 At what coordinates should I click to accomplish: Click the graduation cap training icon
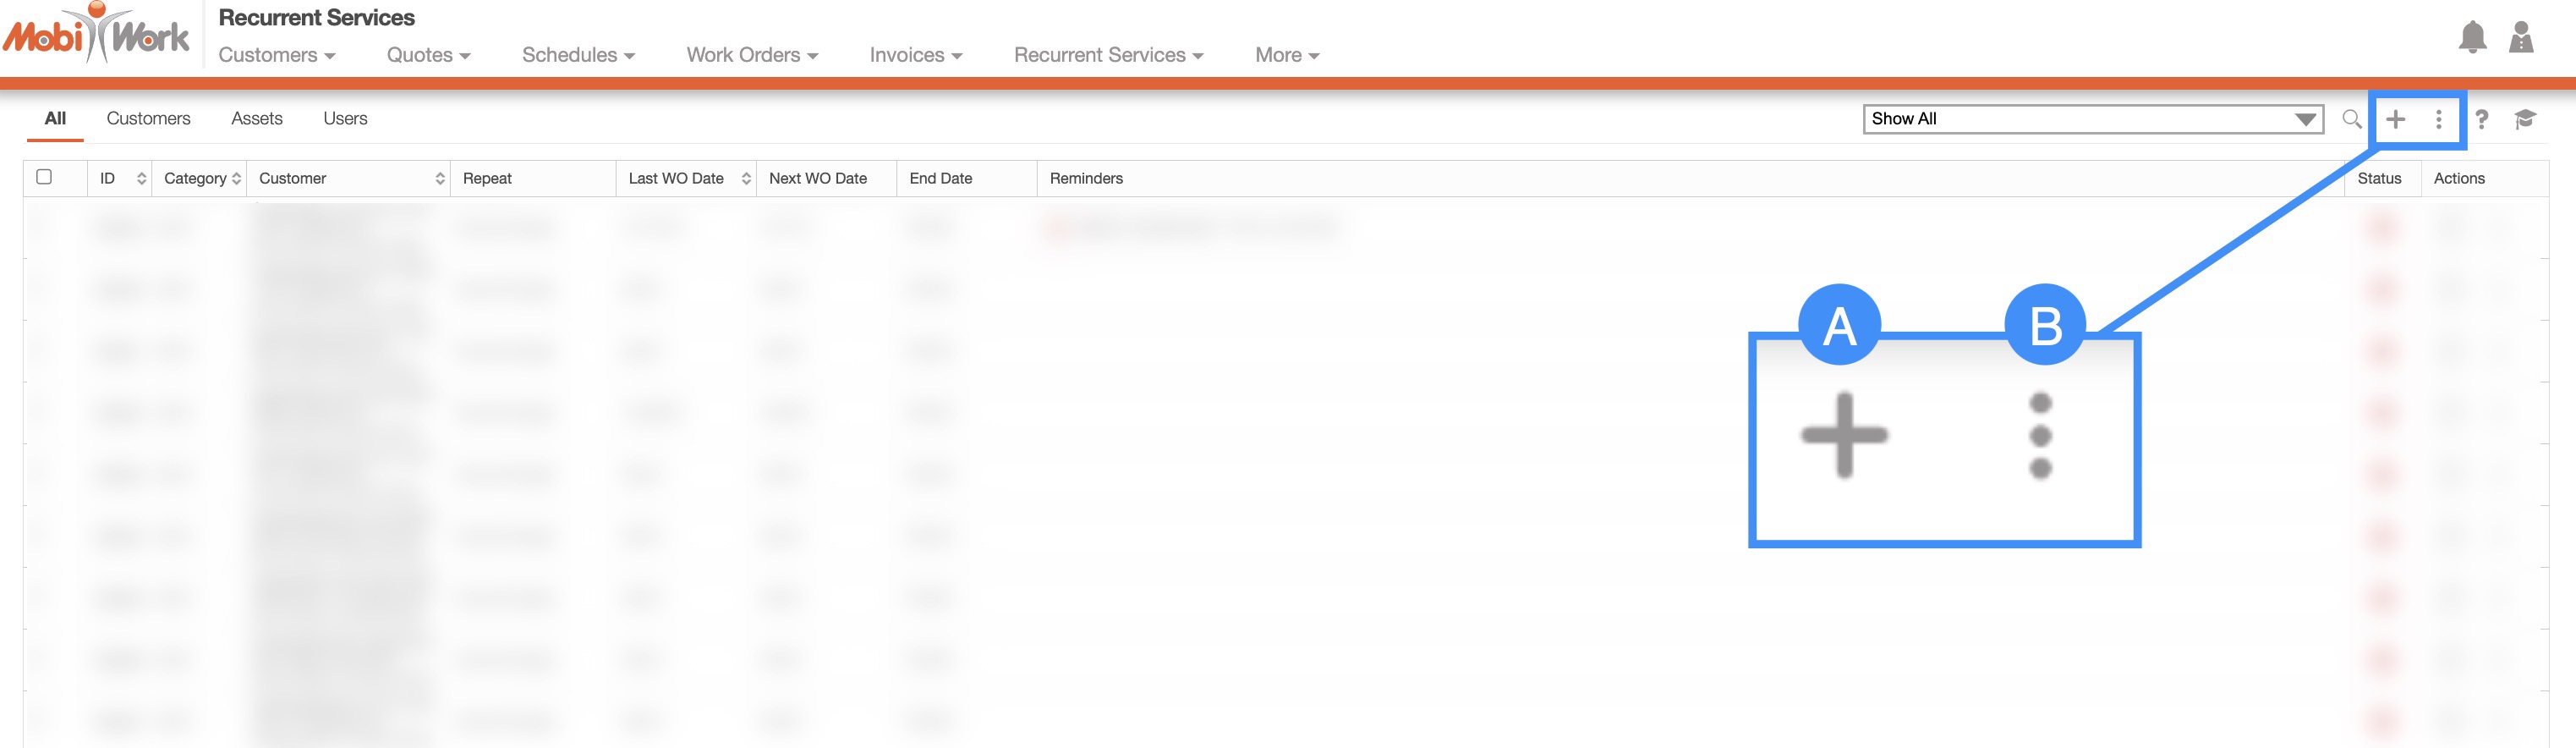click(2524, 120)
